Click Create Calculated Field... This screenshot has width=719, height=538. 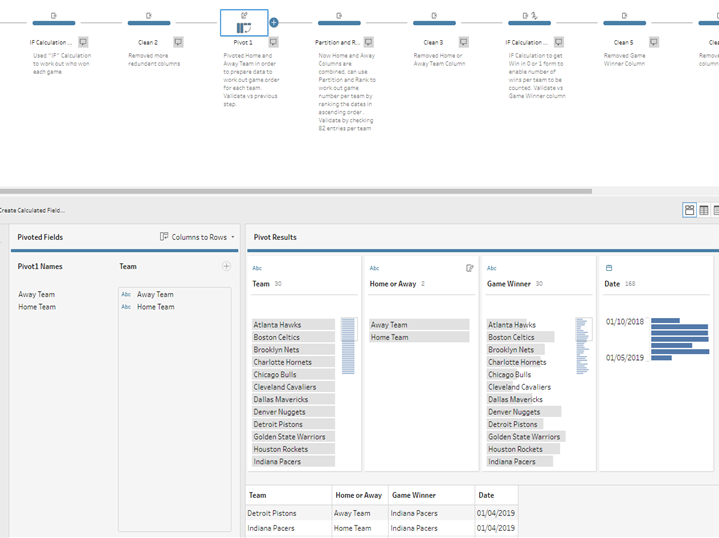(32, 211)
